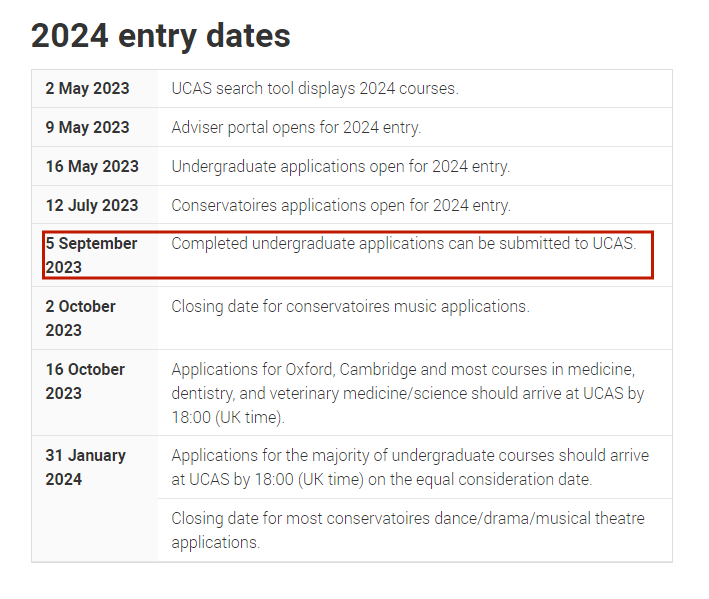Select the '16 May 2023' date cell
709x599 pixels.
95,166
